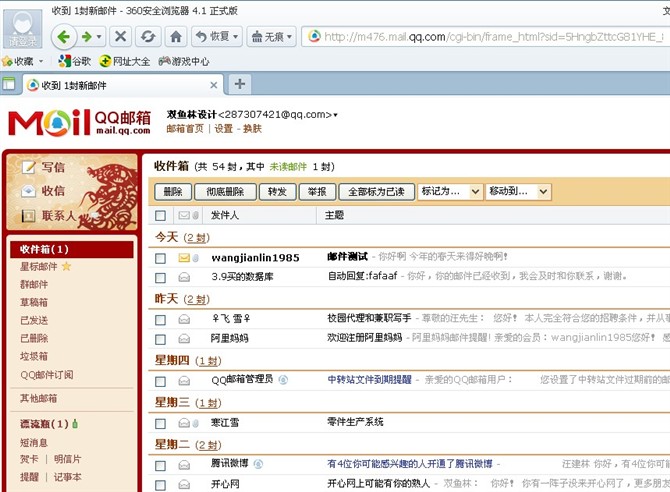
Task: Click the star icon next to 星标邮件
Action: tap(66, 266)
